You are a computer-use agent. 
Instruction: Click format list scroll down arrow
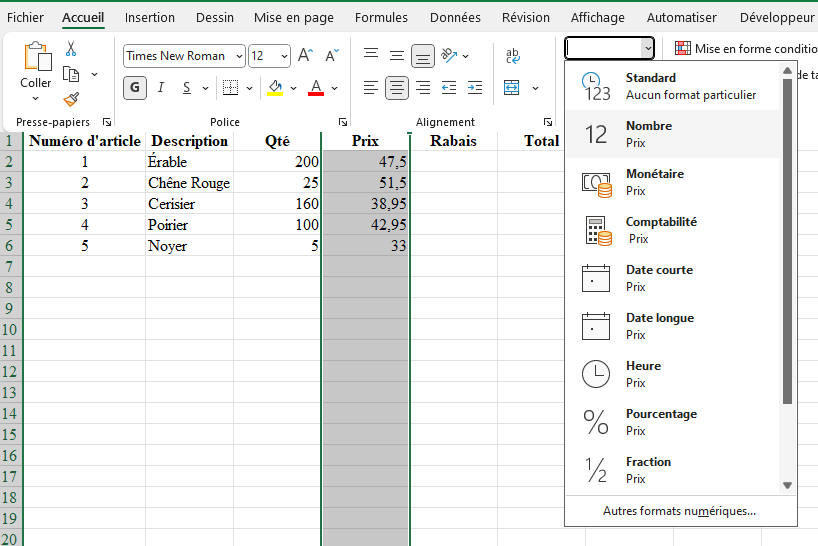(x=788, y=486)
